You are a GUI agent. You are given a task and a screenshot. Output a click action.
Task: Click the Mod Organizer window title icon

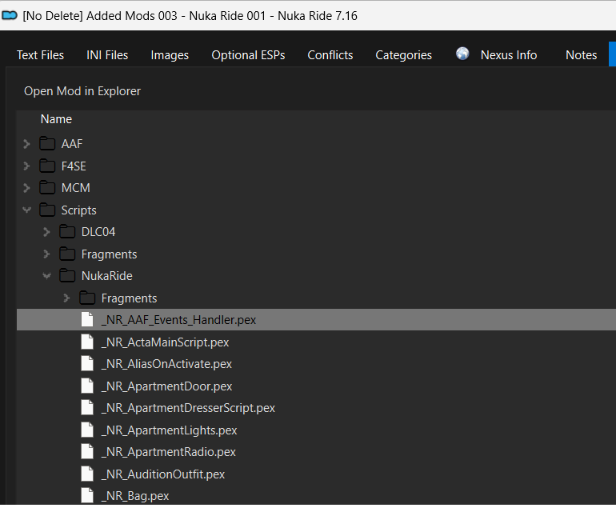click(9, 16)
